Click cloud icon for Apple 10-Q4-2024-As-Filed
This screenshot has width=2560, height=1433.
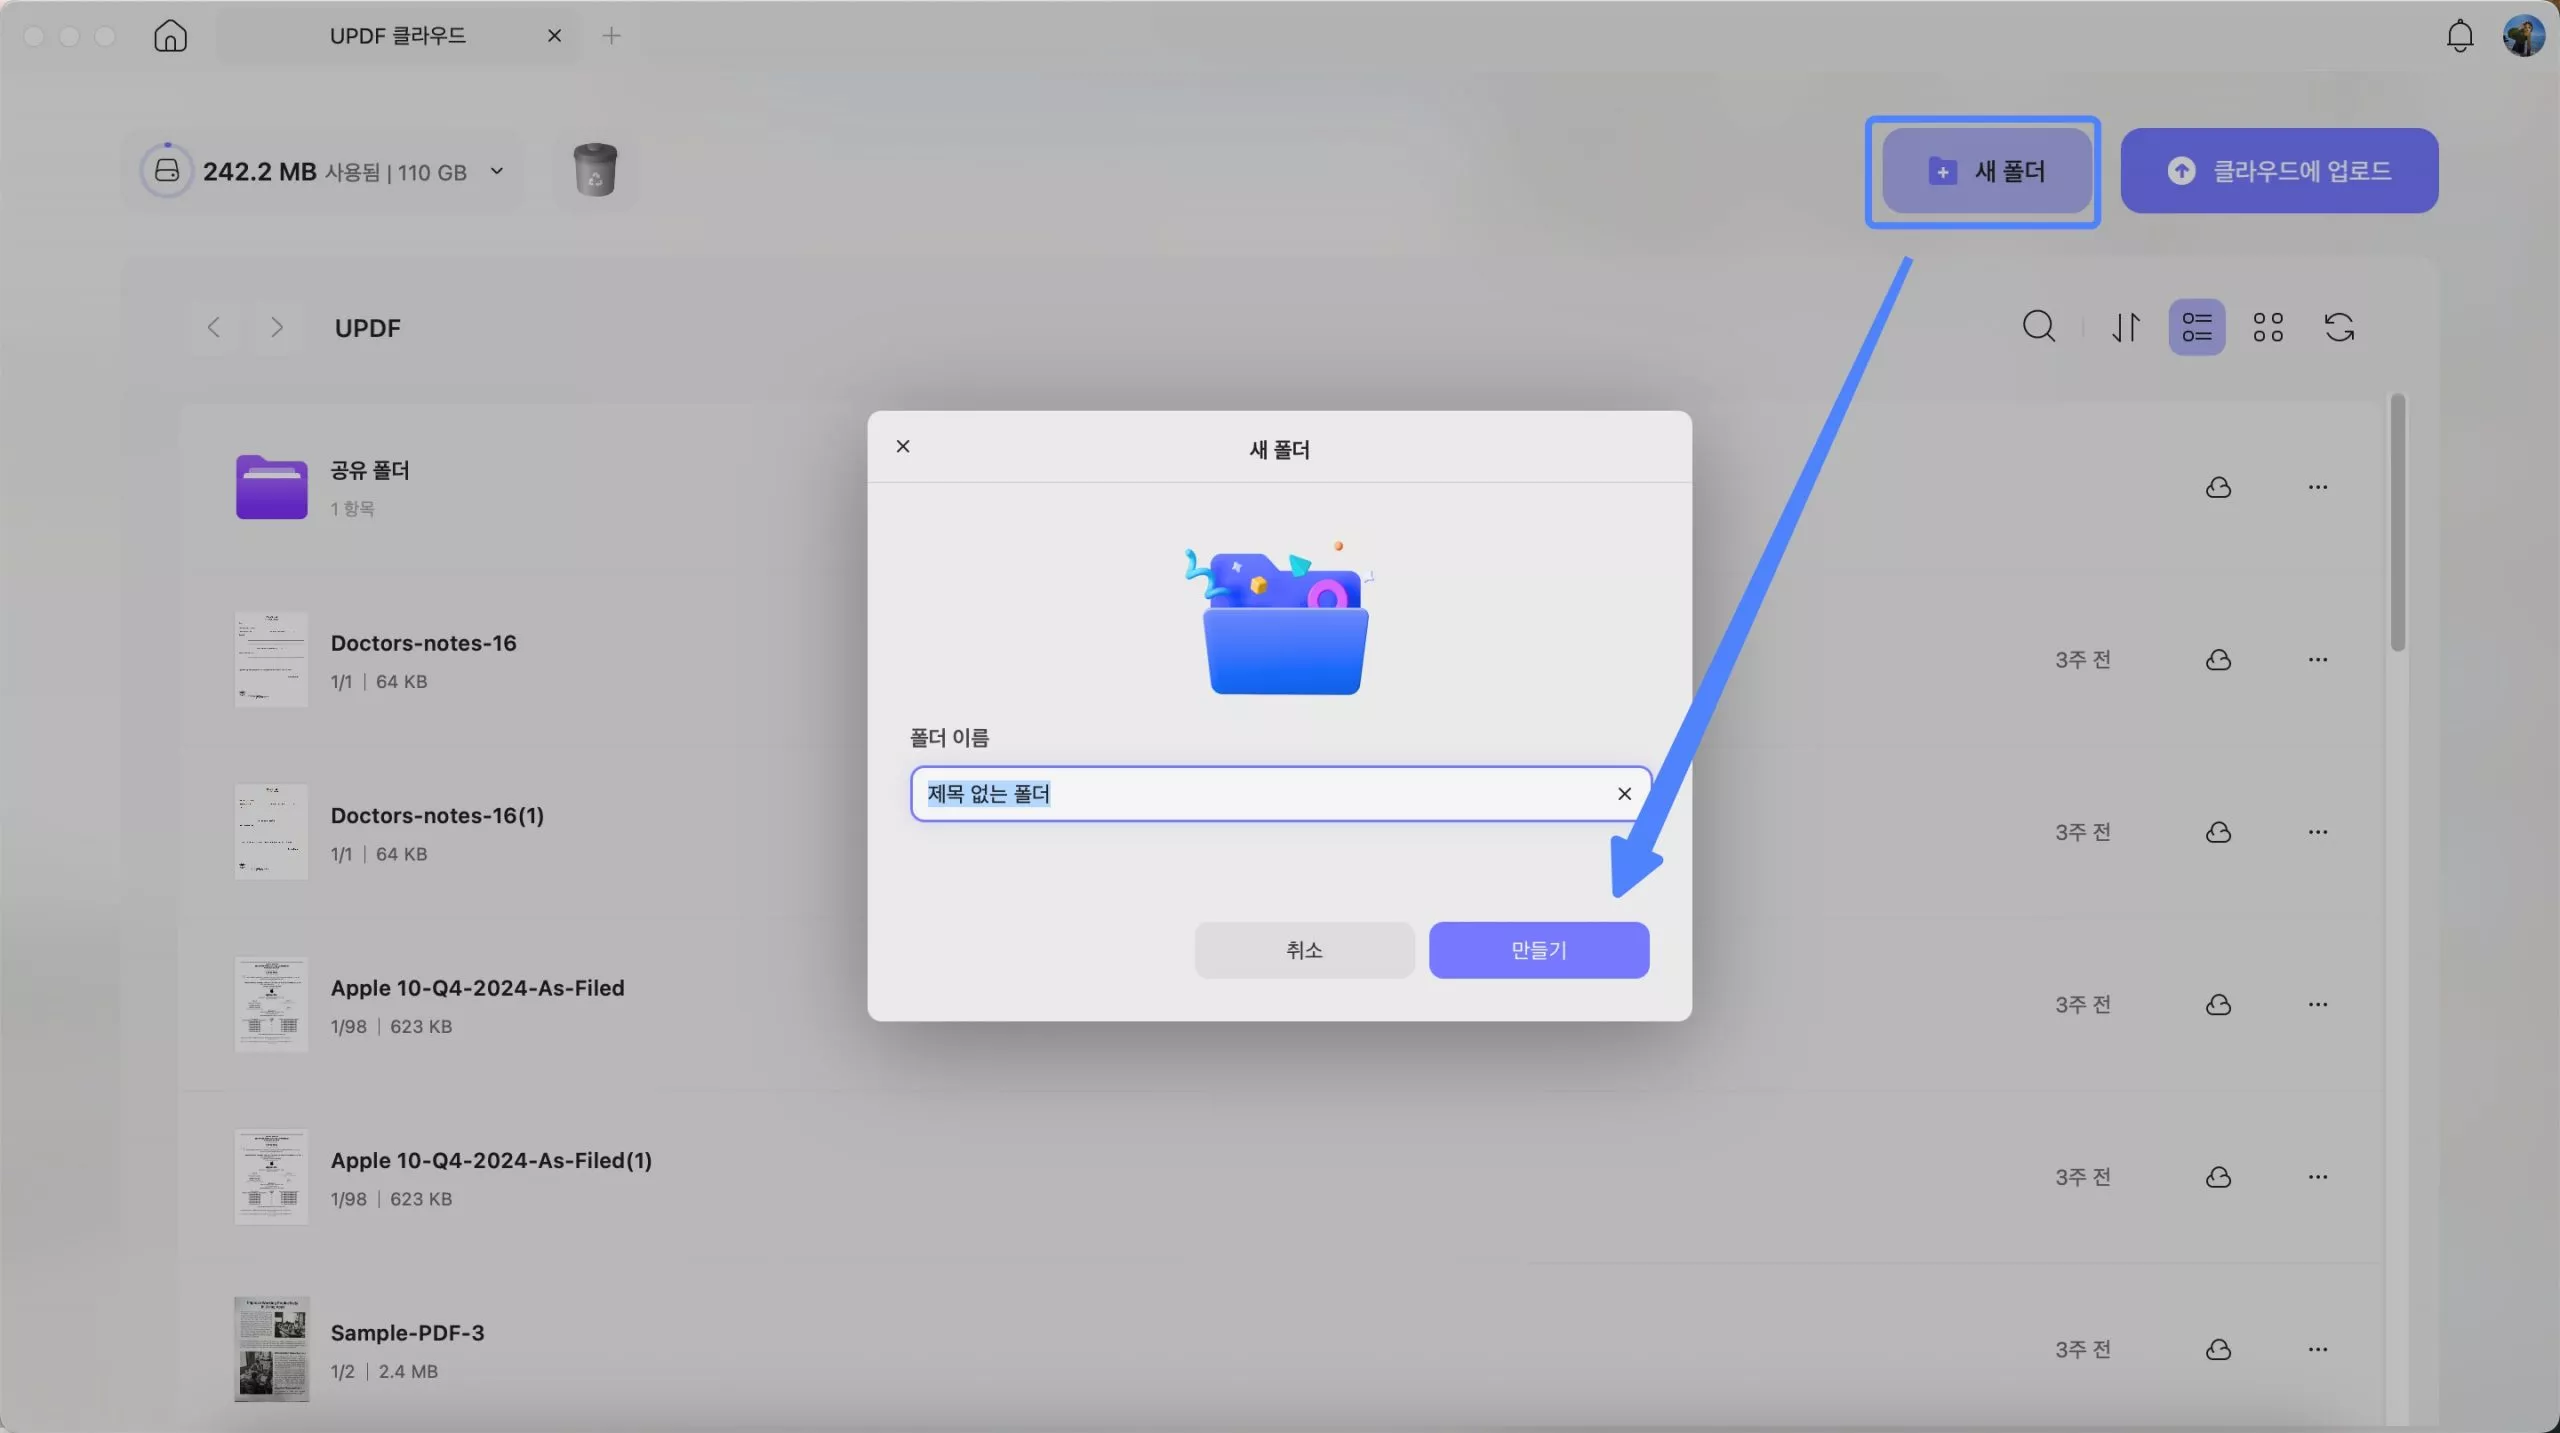[x=2218, y=1004]
